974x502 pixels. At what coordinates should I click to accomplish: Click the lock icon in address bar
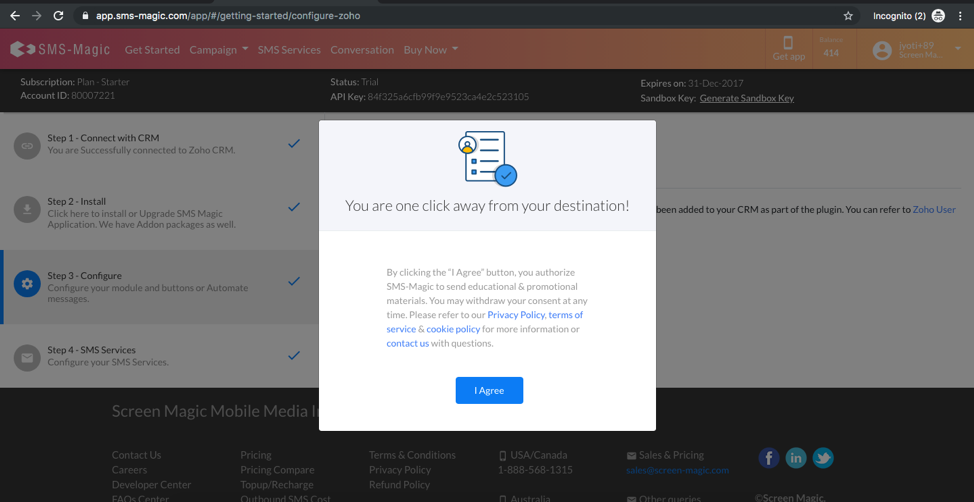[86, 16]
